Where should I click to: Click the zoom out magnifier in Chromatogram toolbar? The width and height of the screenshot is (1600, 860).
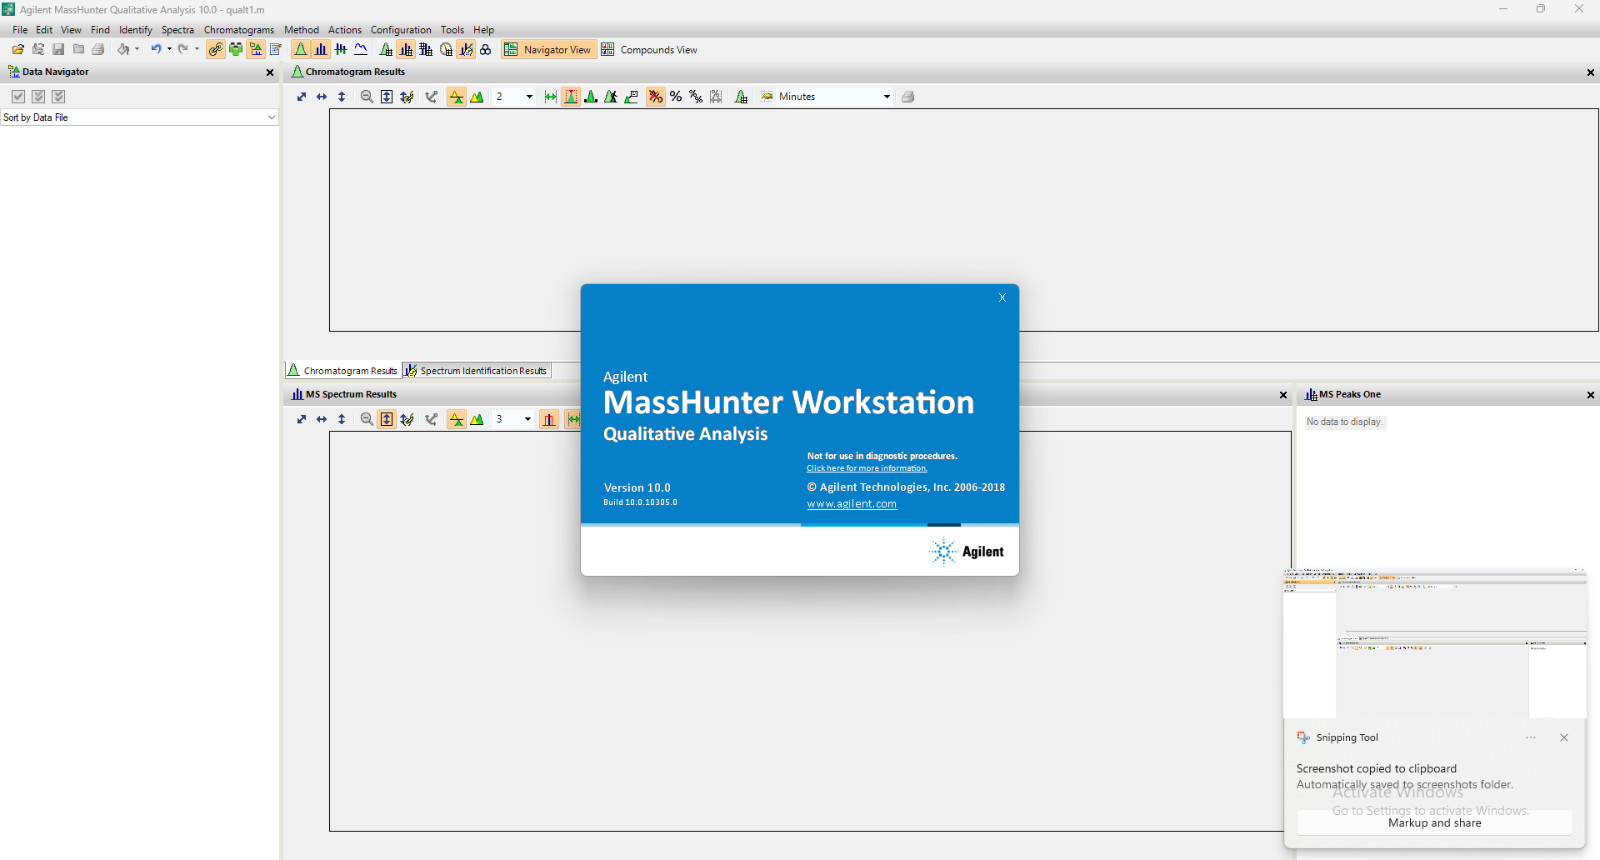pos(367,97)
